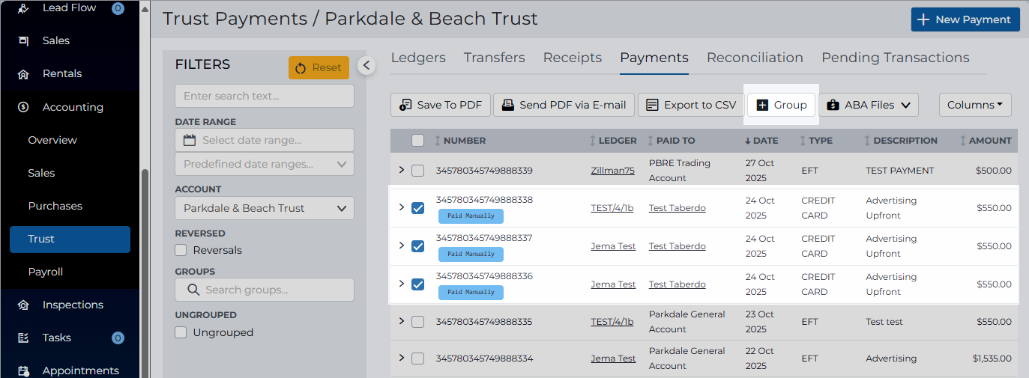Click the Rentals house sidebar icon

[x=24, y=74]
